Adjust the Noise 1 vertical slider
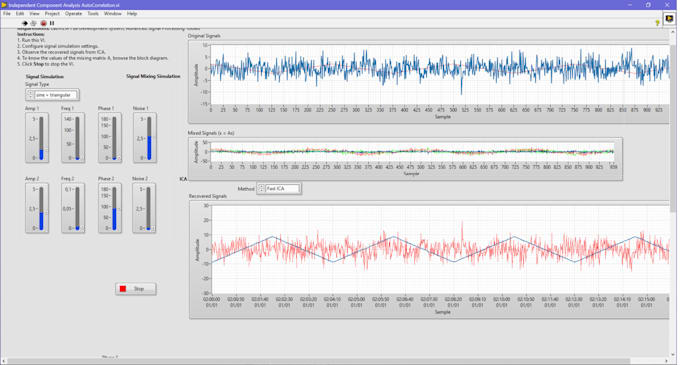The image size is (680, 365). [149, 138]
